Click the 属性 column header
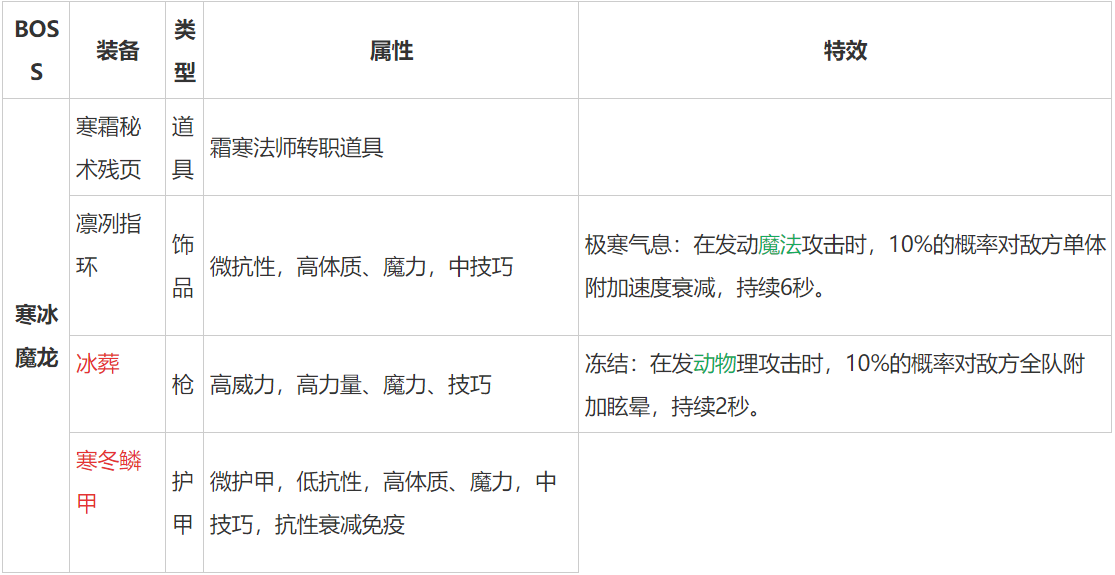The width and height of the screenshot is (1115, 575). pyautogui.click(x=391, y=51)
